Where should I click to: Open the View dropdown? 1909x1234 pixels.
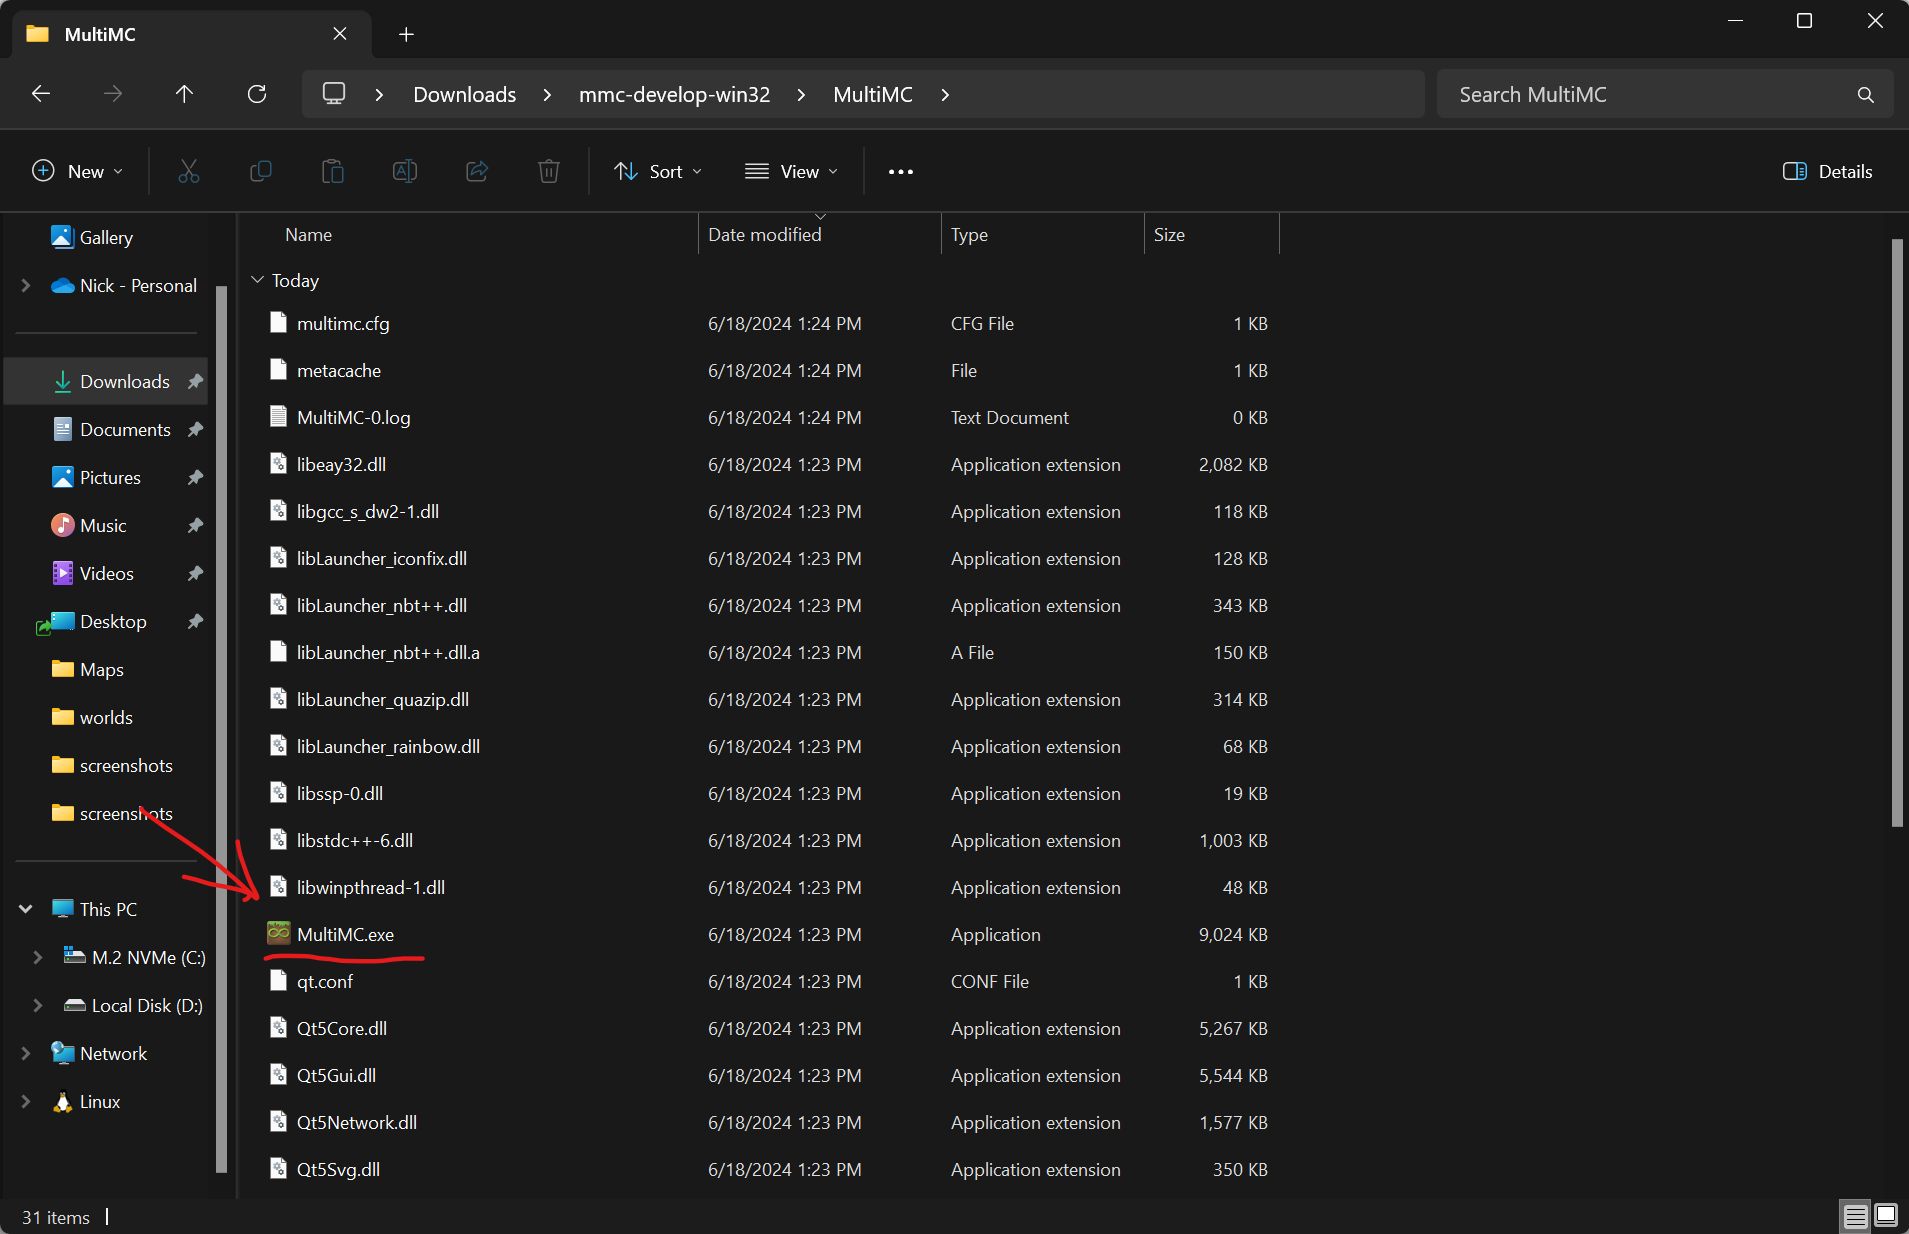791,172
